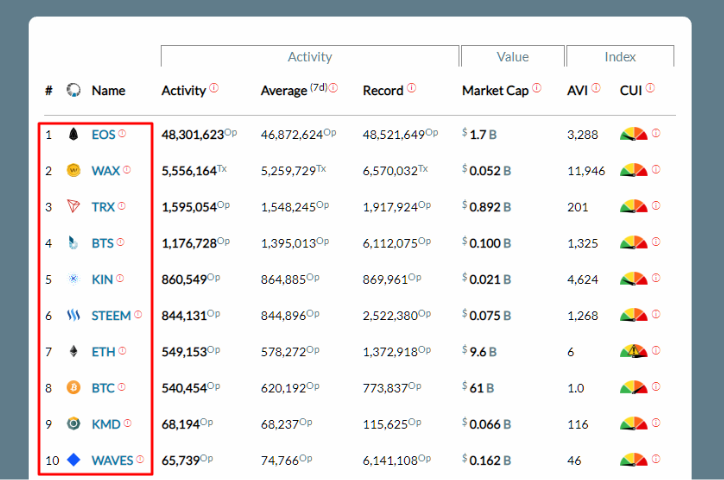The image size is (724, 480).
Task: Open the KMD coin link
Action: click(106, 424)
